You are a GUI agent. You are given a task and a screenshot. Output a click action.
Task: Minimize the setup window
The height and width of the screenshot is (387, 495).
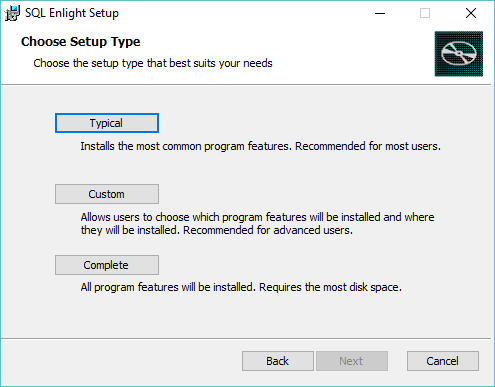click(x=380, y=13)
